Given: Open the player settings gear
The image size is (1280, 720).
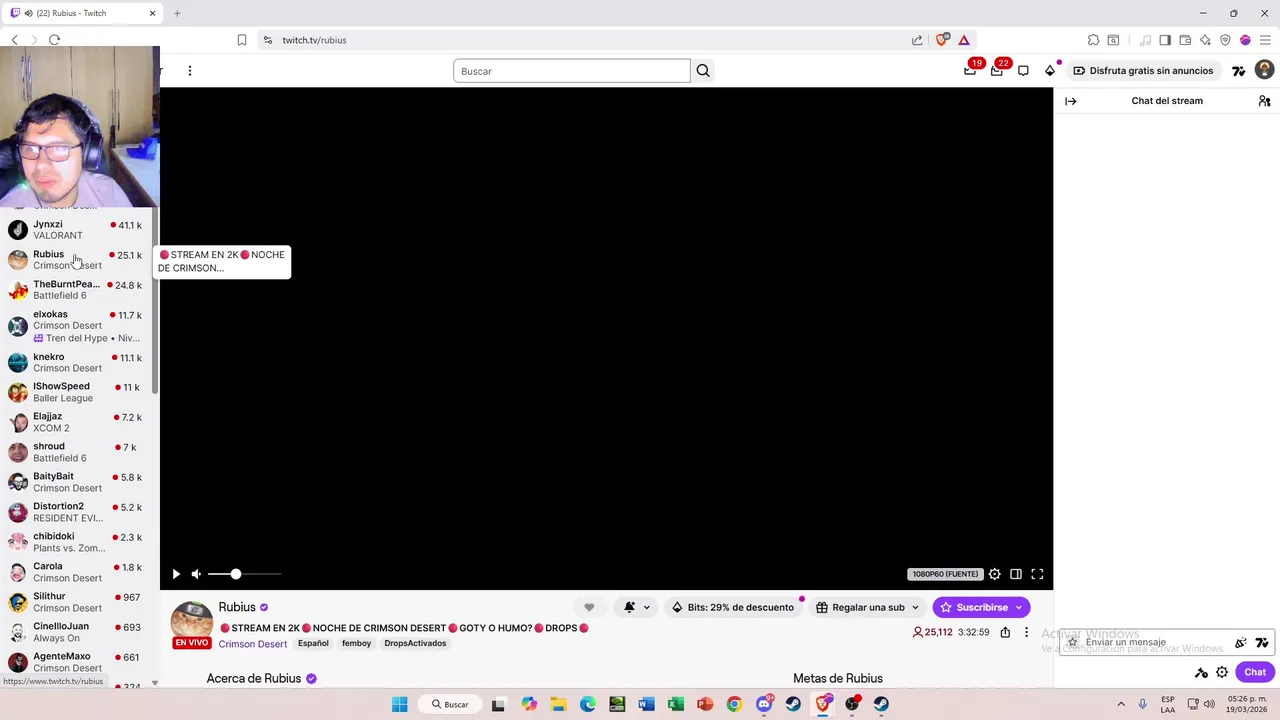Looking at the screenshot, I should 995,574.
